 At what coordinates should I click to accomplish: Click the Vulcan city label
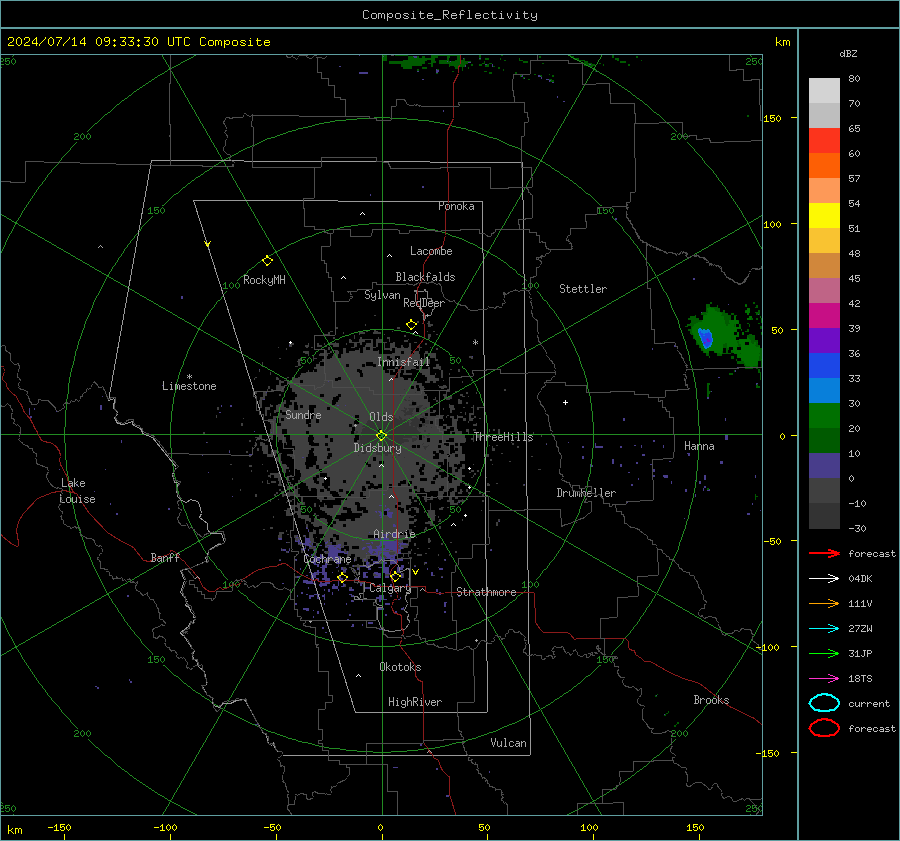coord(508,743)
